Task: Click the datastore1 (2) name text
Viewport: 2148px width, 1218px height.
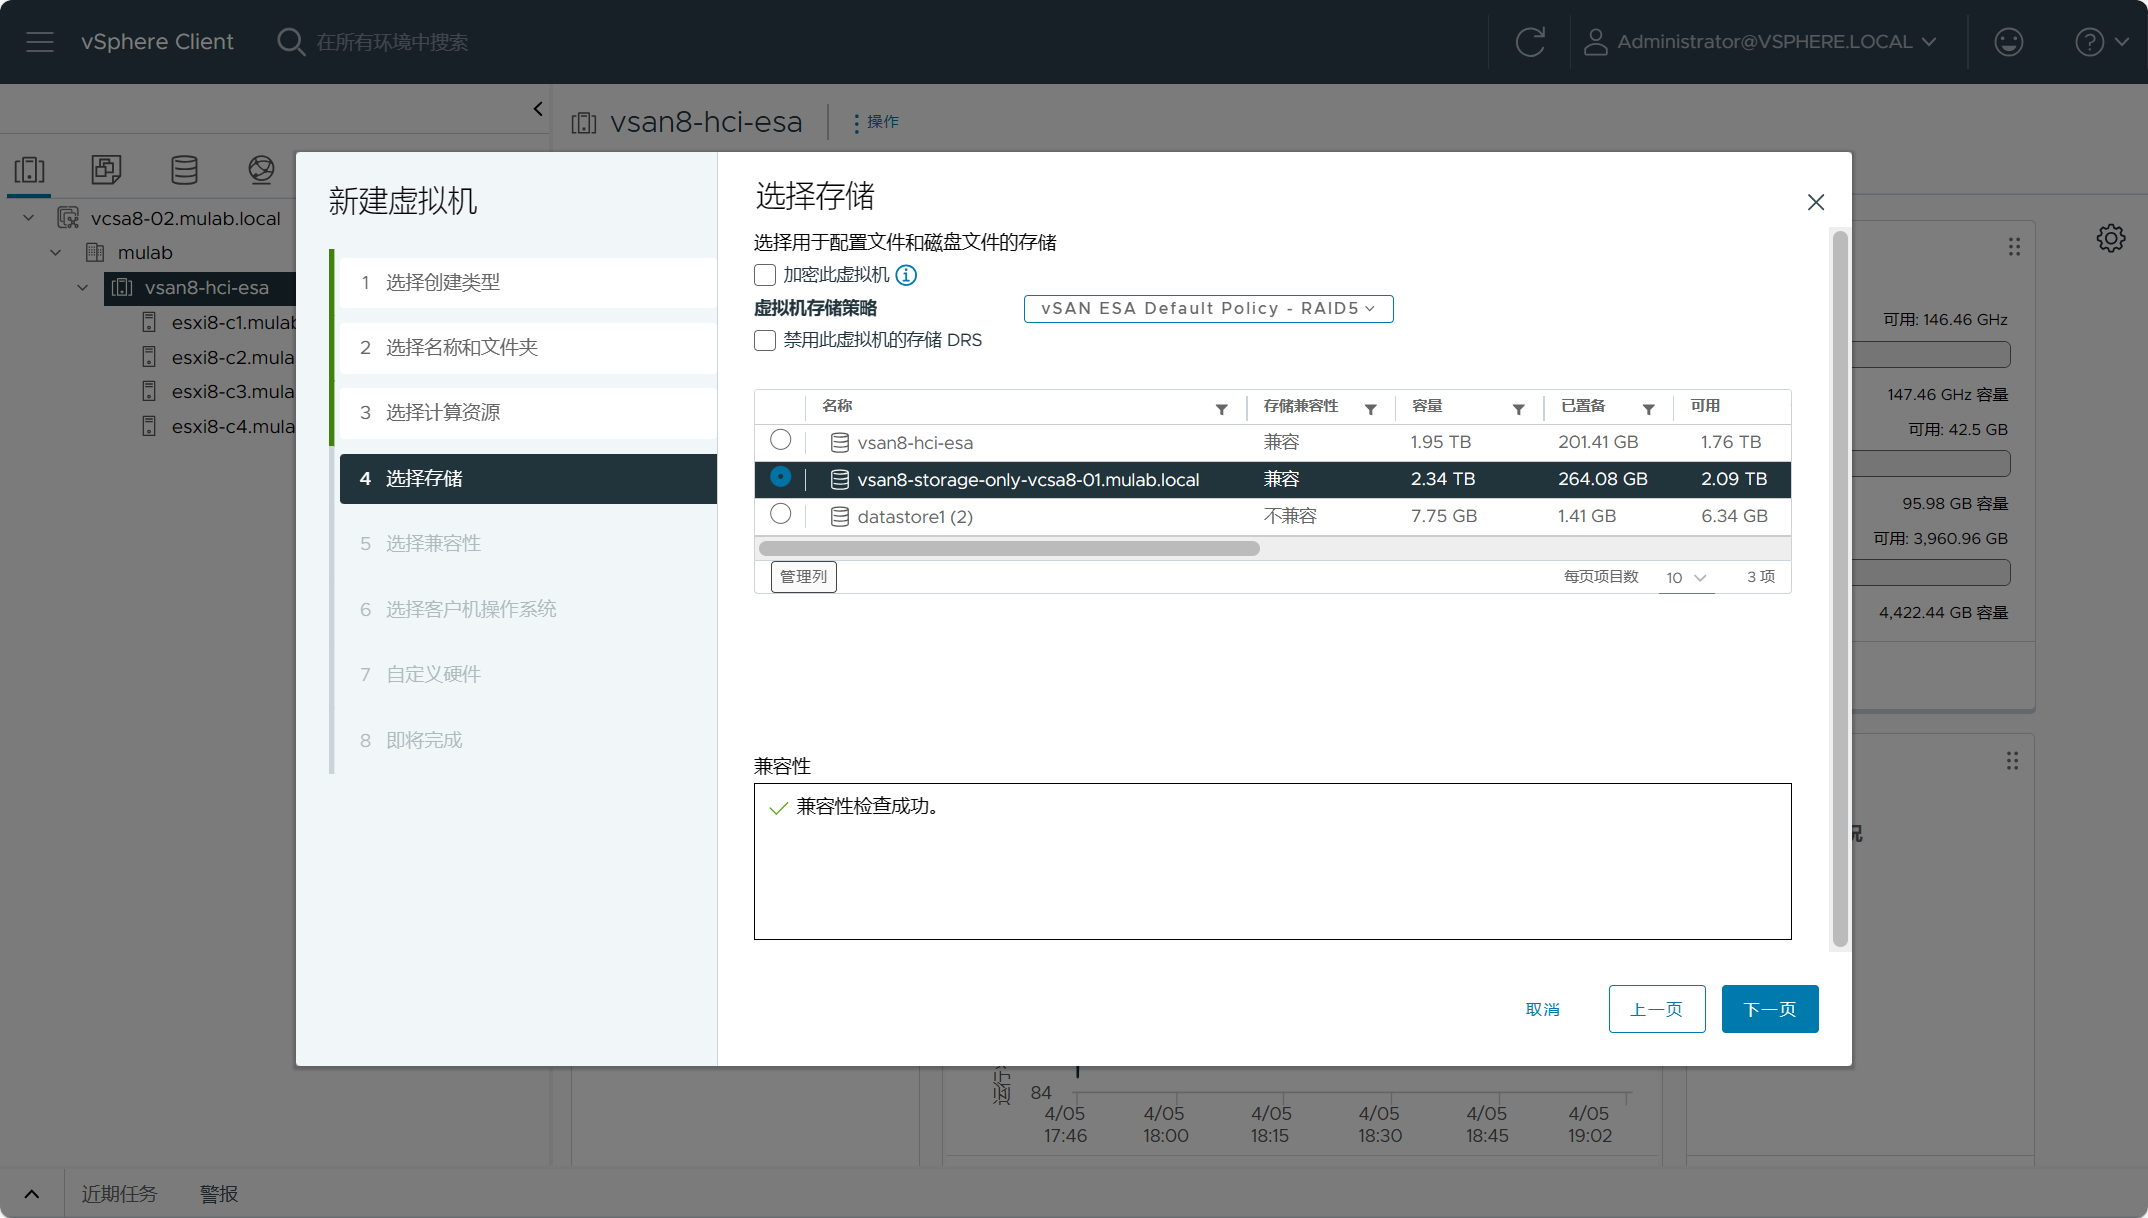Action: (915, 517)
